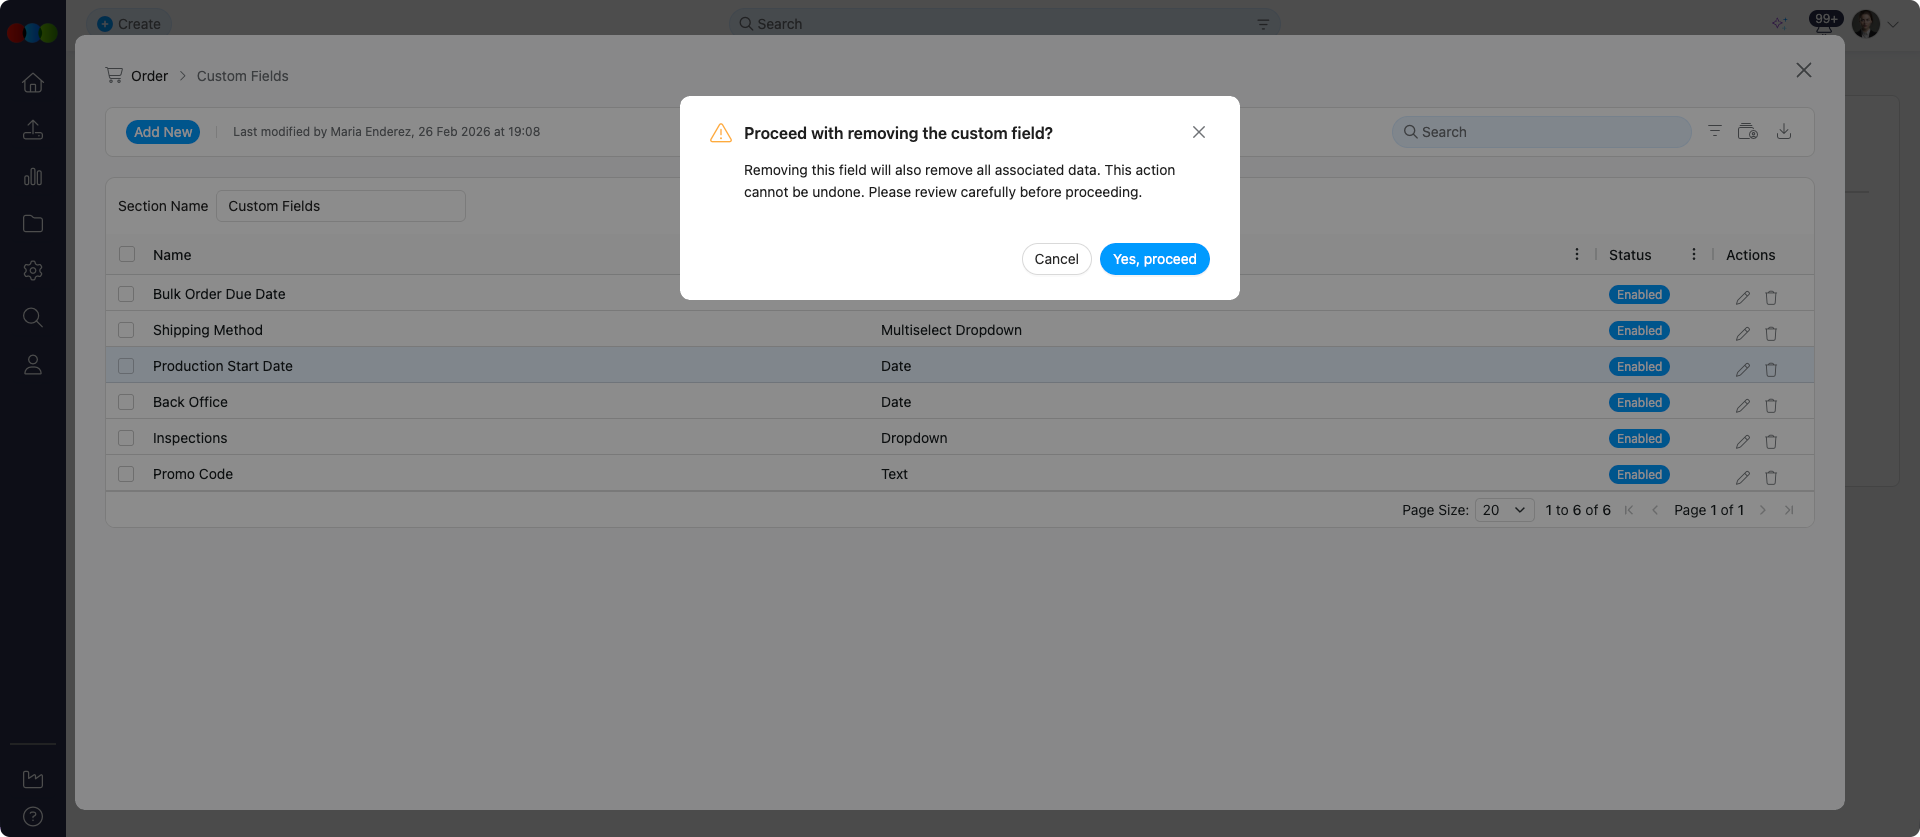Delete the Promo Code field
Viewport: 1920px width, 837px height.
point(1771,478)
